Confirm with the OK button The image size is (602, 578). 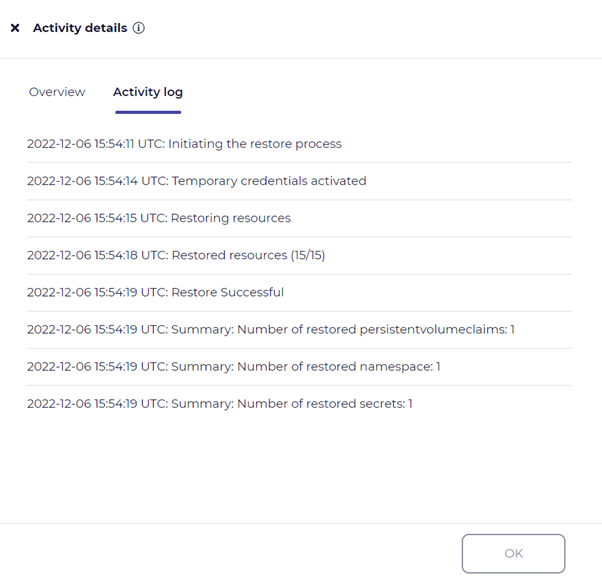coord(513,553)
